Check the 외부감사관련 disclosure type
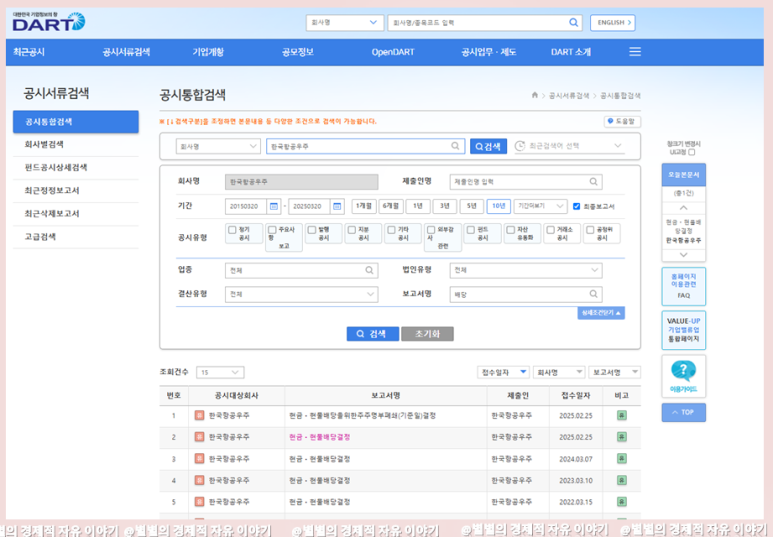773x537 pixels. coord(431,230)
